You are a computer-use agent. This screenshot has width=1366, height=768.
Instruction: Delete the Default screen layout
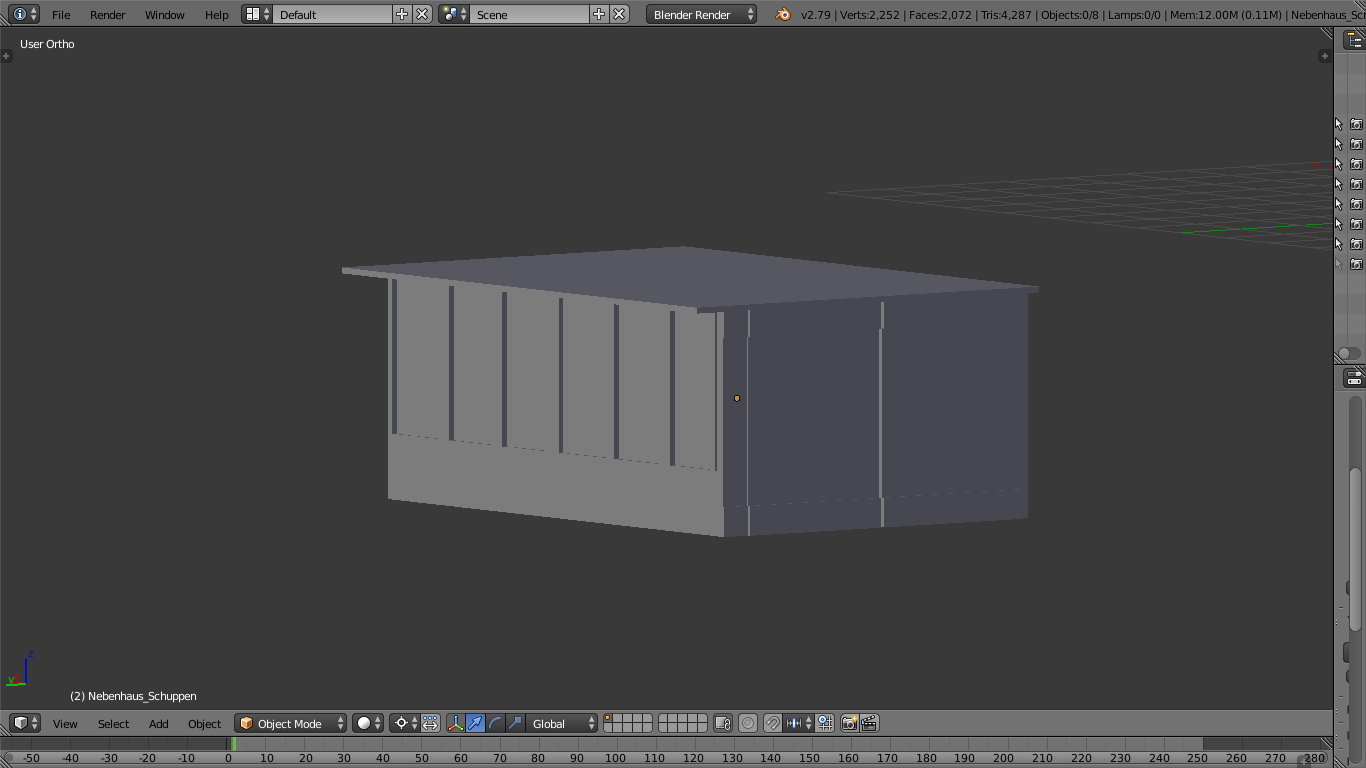click(x=422, y=14)
